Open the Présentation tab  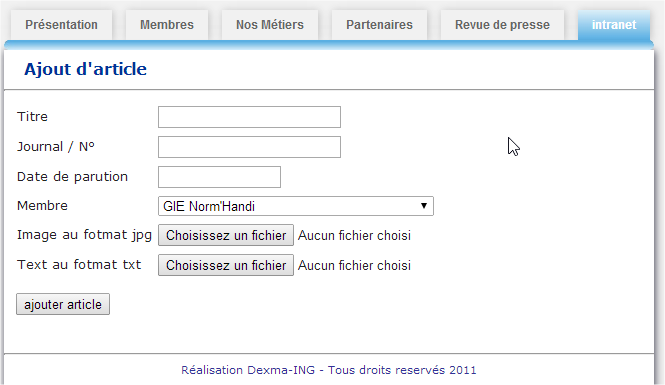pyautogui.click(x=61, y=25)
